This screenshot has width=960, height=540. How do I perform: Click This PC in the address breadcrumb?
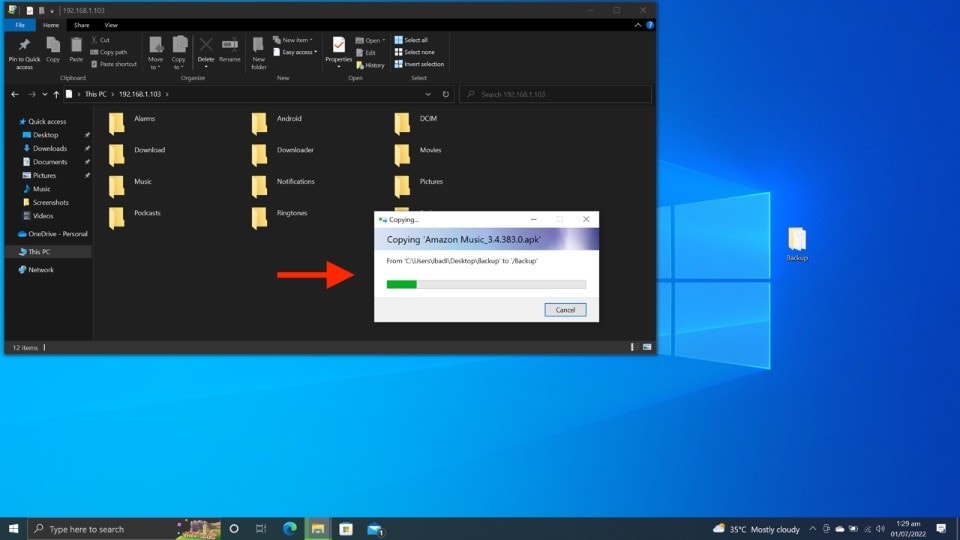click(x=96, y=94)
